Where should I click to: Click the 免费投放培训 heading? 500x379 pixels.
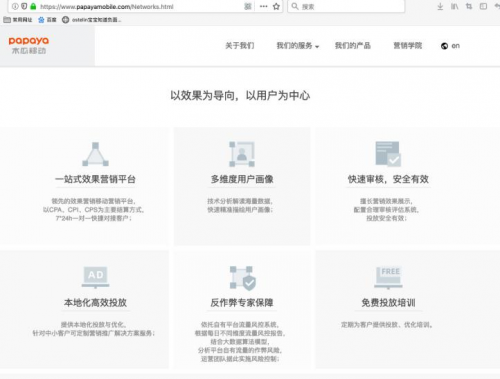pyautogui.click(x=388, y=303)
